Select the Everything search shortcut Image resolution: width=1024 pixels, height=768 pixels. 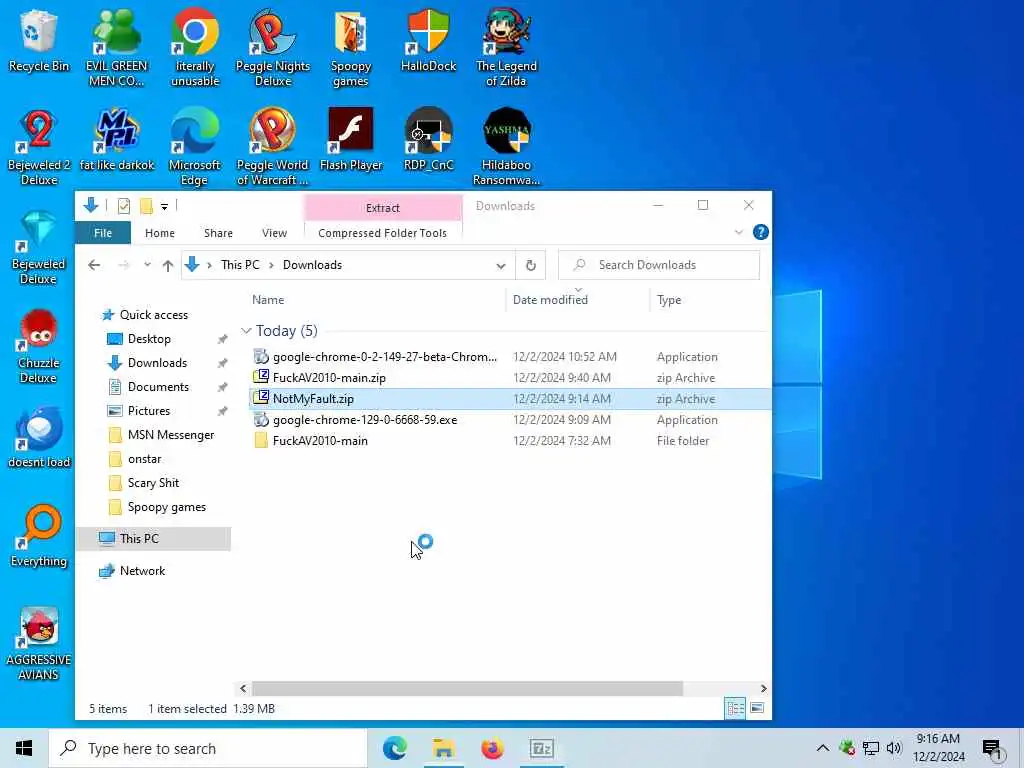click(39, 537)
